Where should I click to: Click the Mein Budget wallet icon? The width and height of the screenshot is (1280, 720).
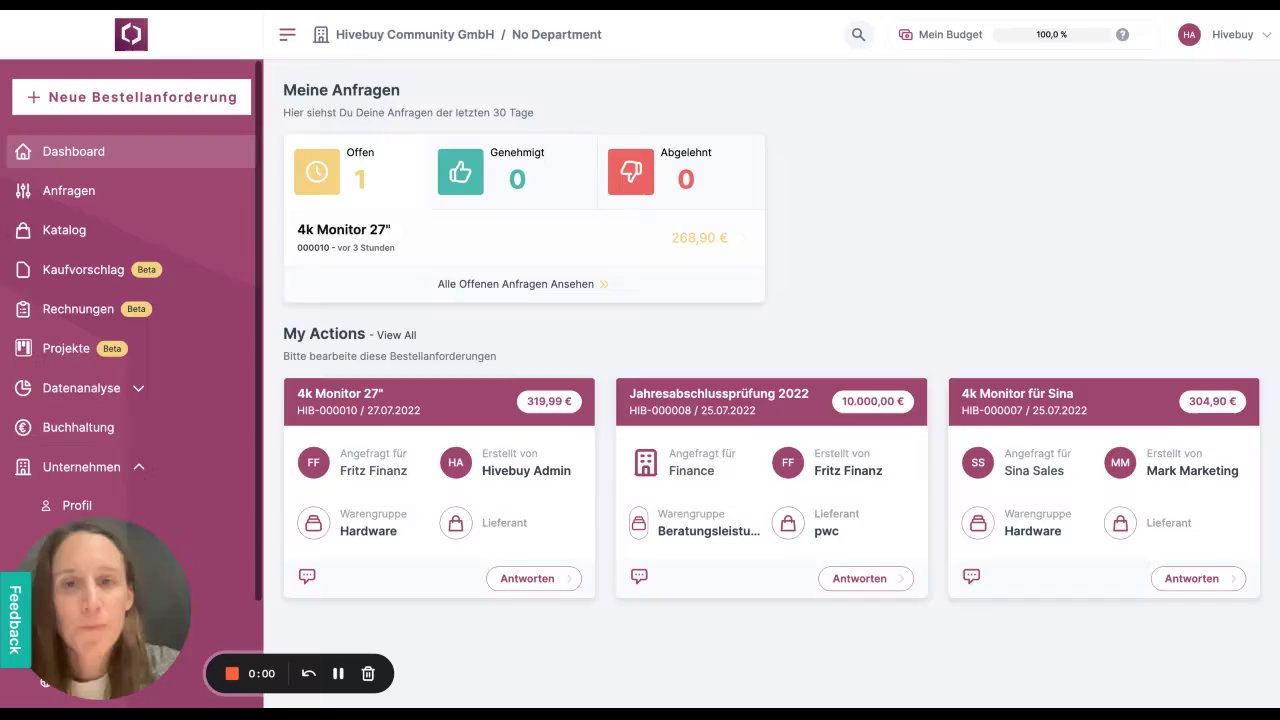906,34
